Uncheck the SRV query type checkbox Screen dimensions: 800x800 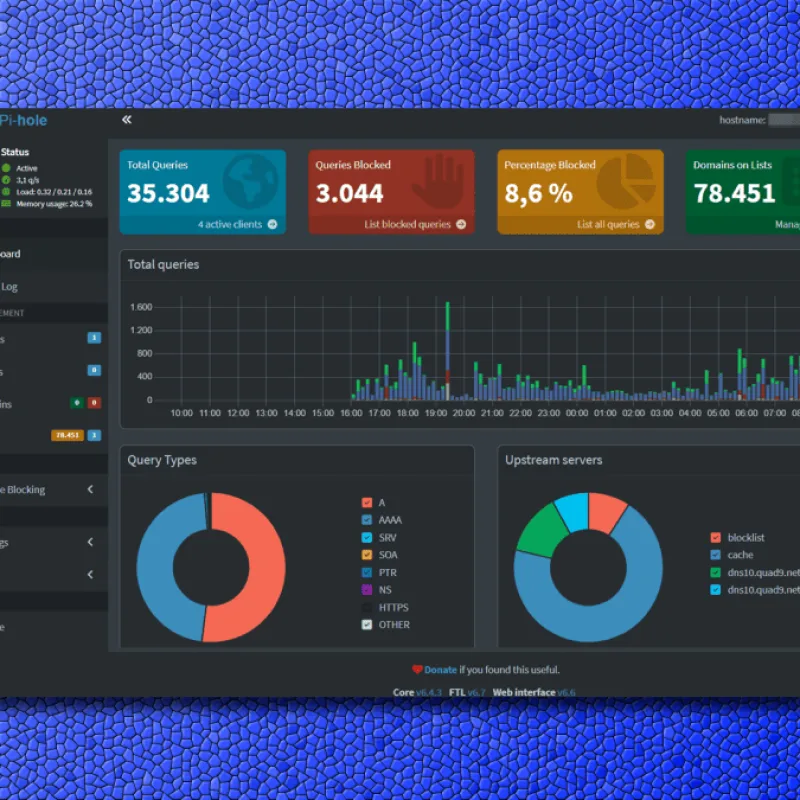[367, 537]
